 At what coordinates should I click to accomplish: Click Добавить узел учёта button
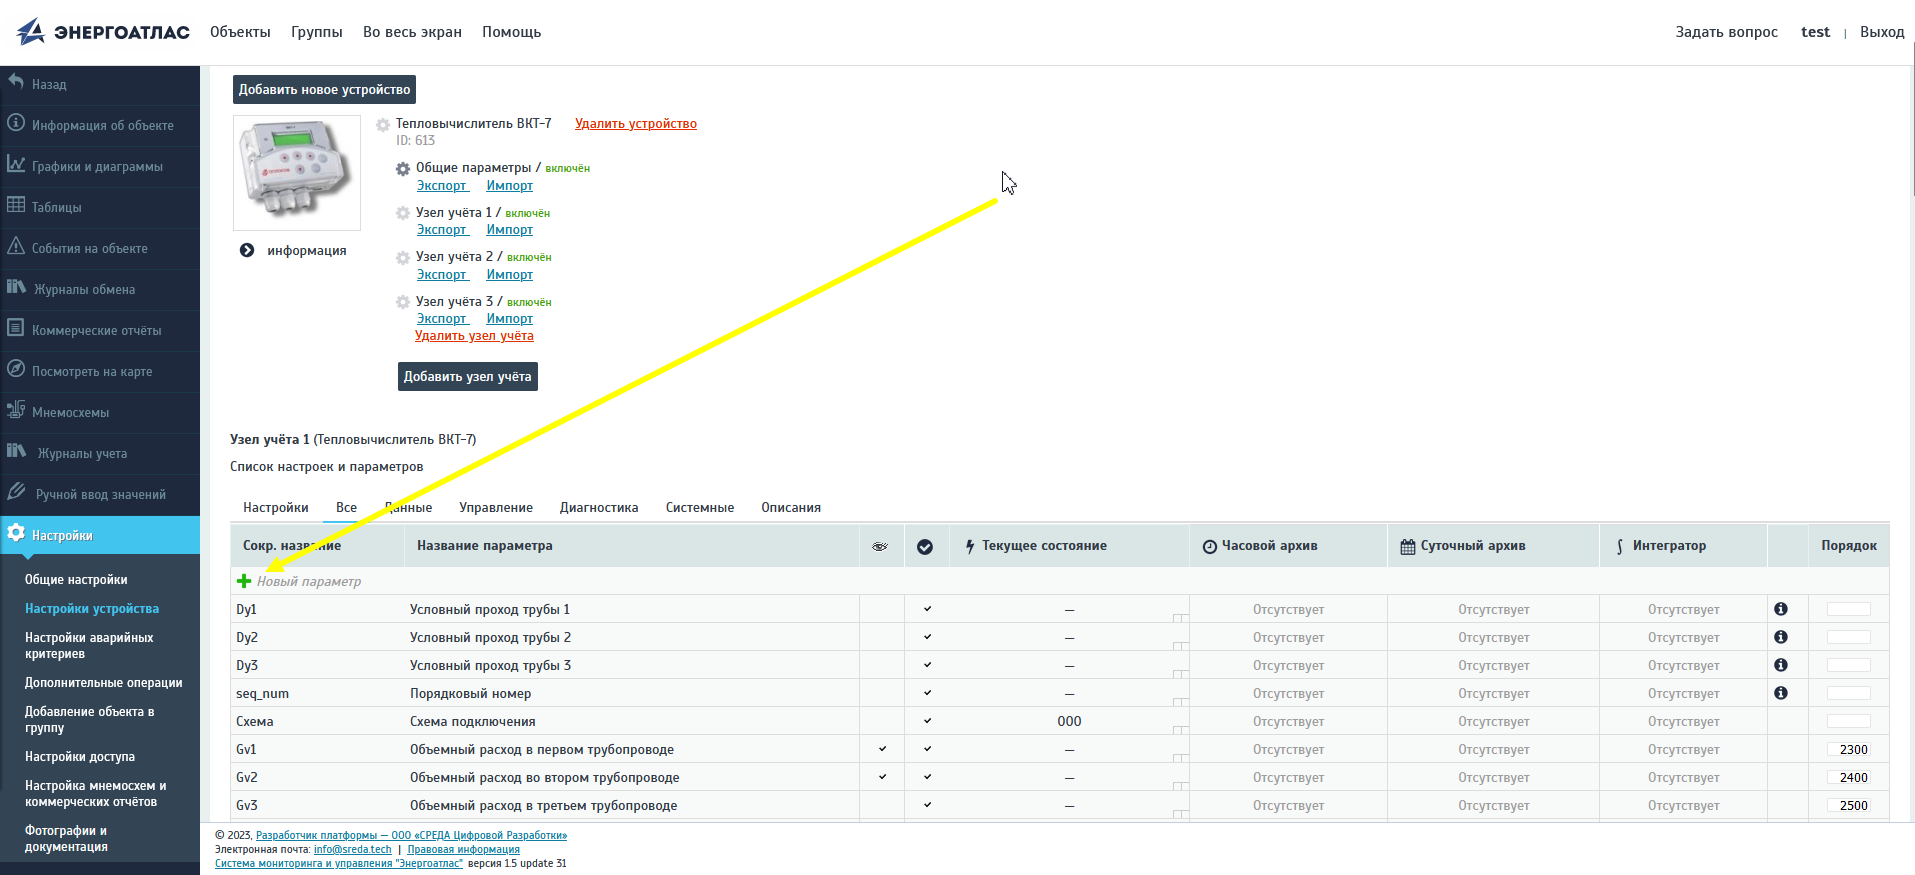pos(467,376)
